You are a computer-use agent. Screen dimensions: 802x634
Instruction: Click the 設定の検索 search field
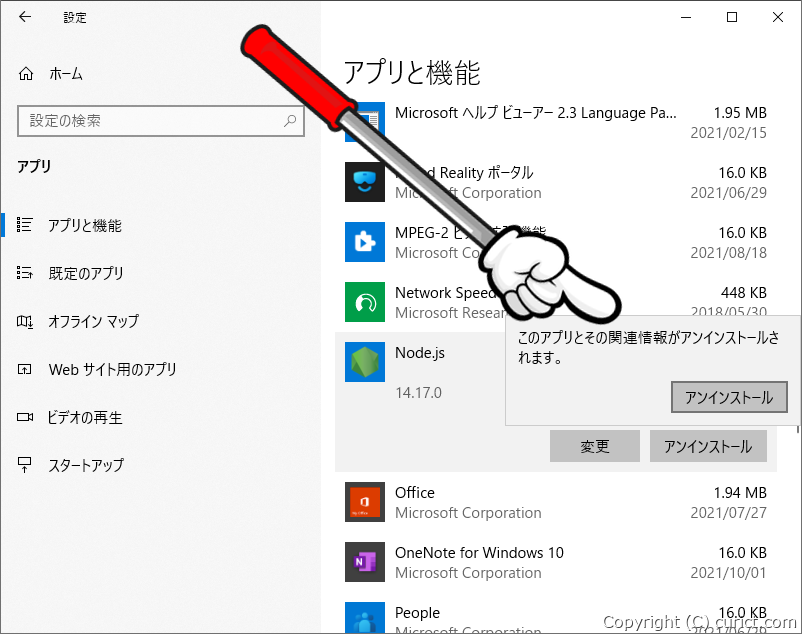161,121
